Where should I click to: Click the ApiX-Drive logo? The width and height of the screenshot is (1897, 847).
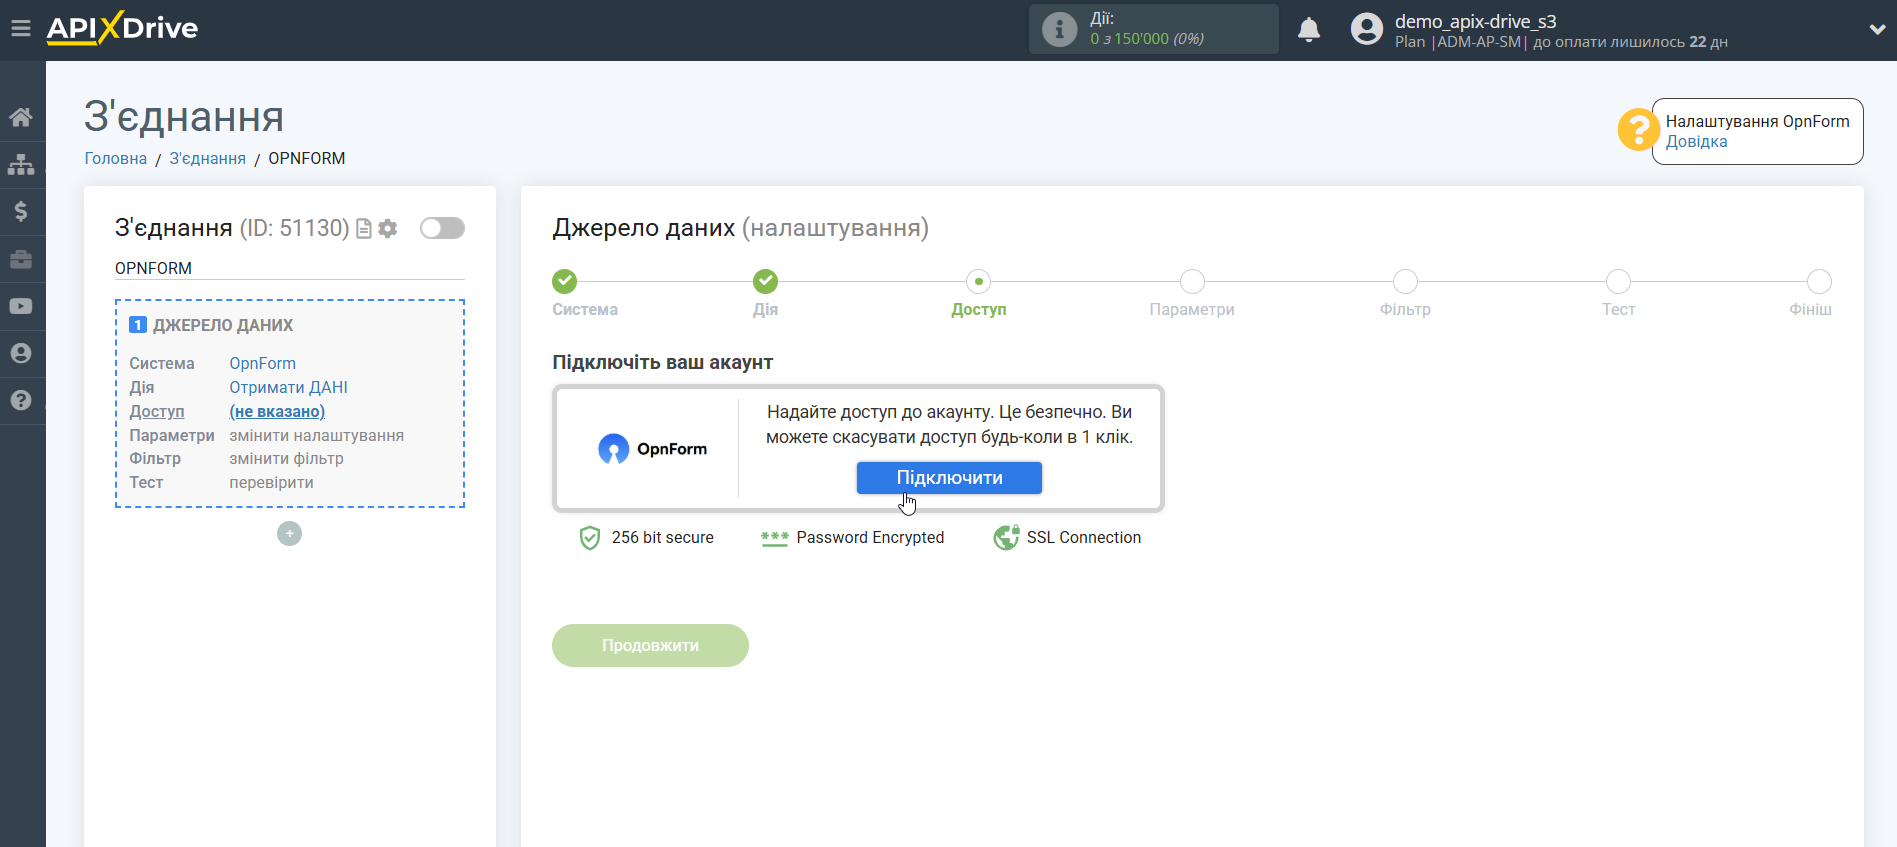coord(122,28)
